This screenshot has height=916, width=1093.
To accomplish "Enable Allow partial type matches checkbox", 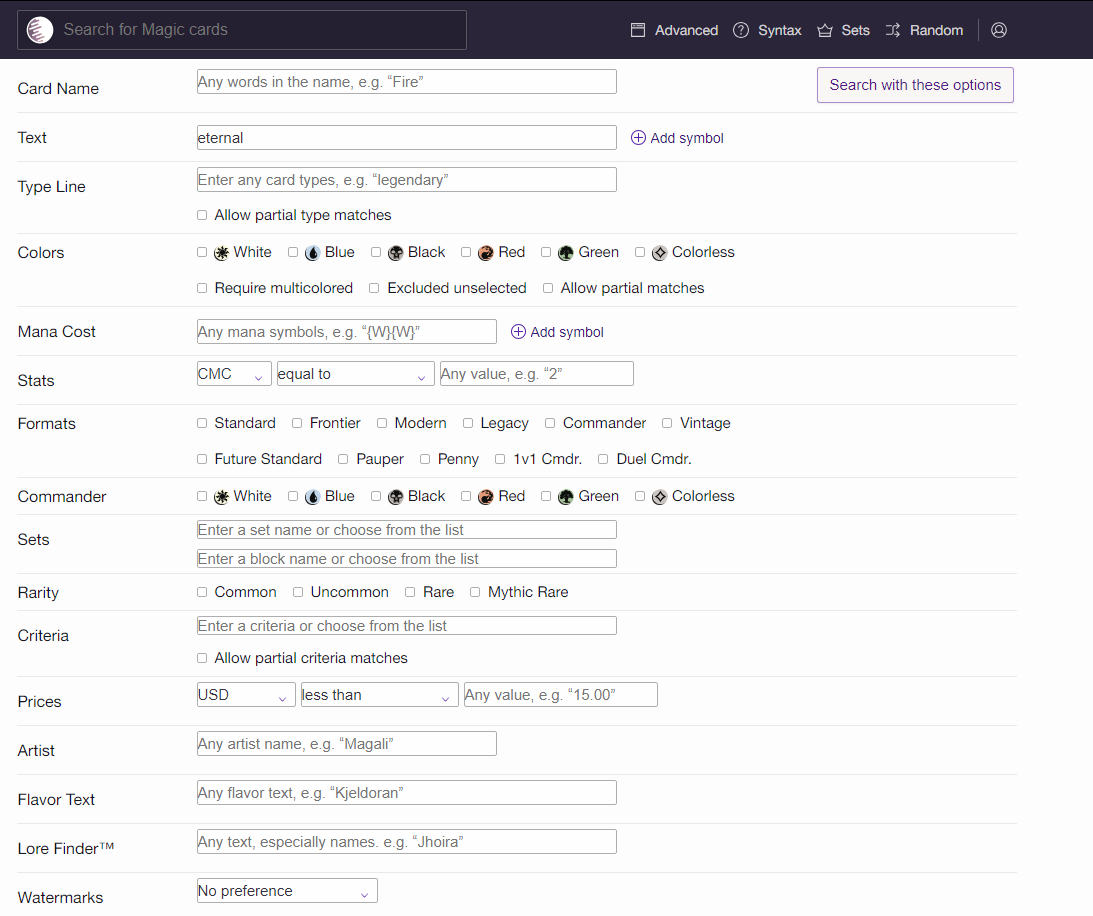I will 202,215.
